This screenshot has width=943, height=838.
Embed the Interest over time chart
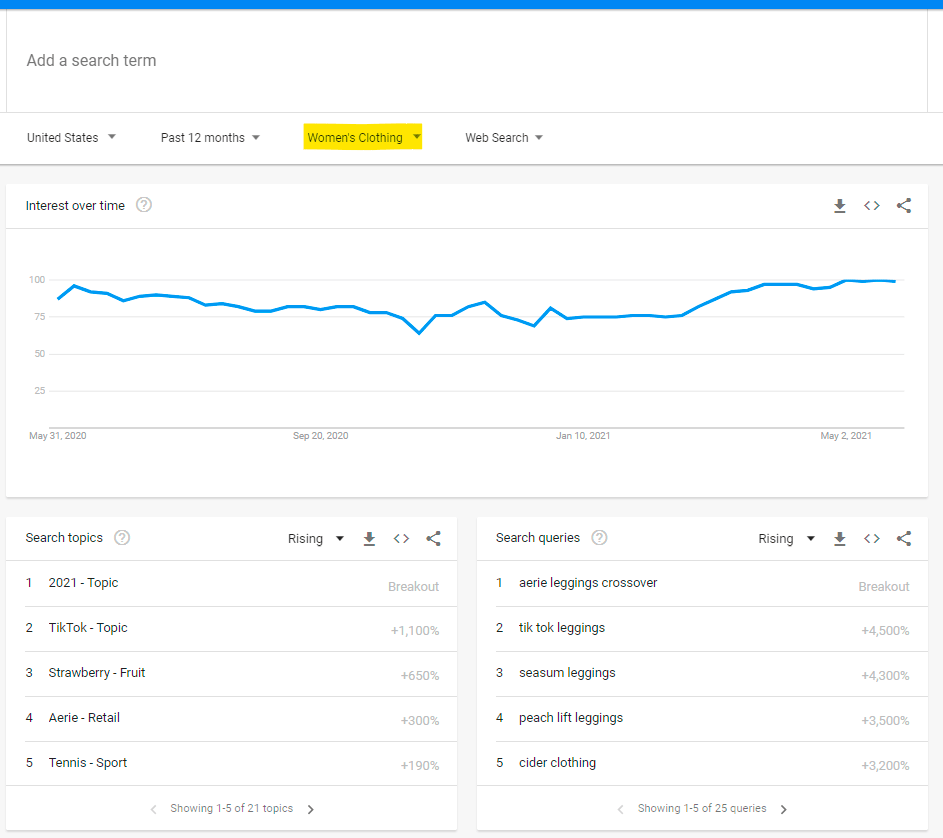[872, 206]
